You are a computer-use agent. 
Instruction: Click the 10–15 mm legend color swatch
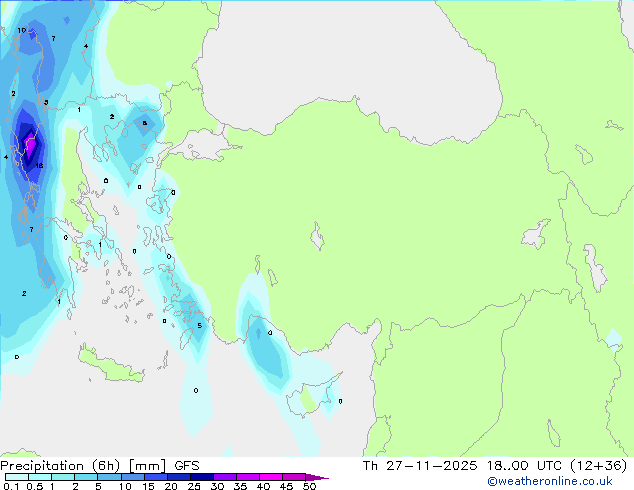(132, 477)
